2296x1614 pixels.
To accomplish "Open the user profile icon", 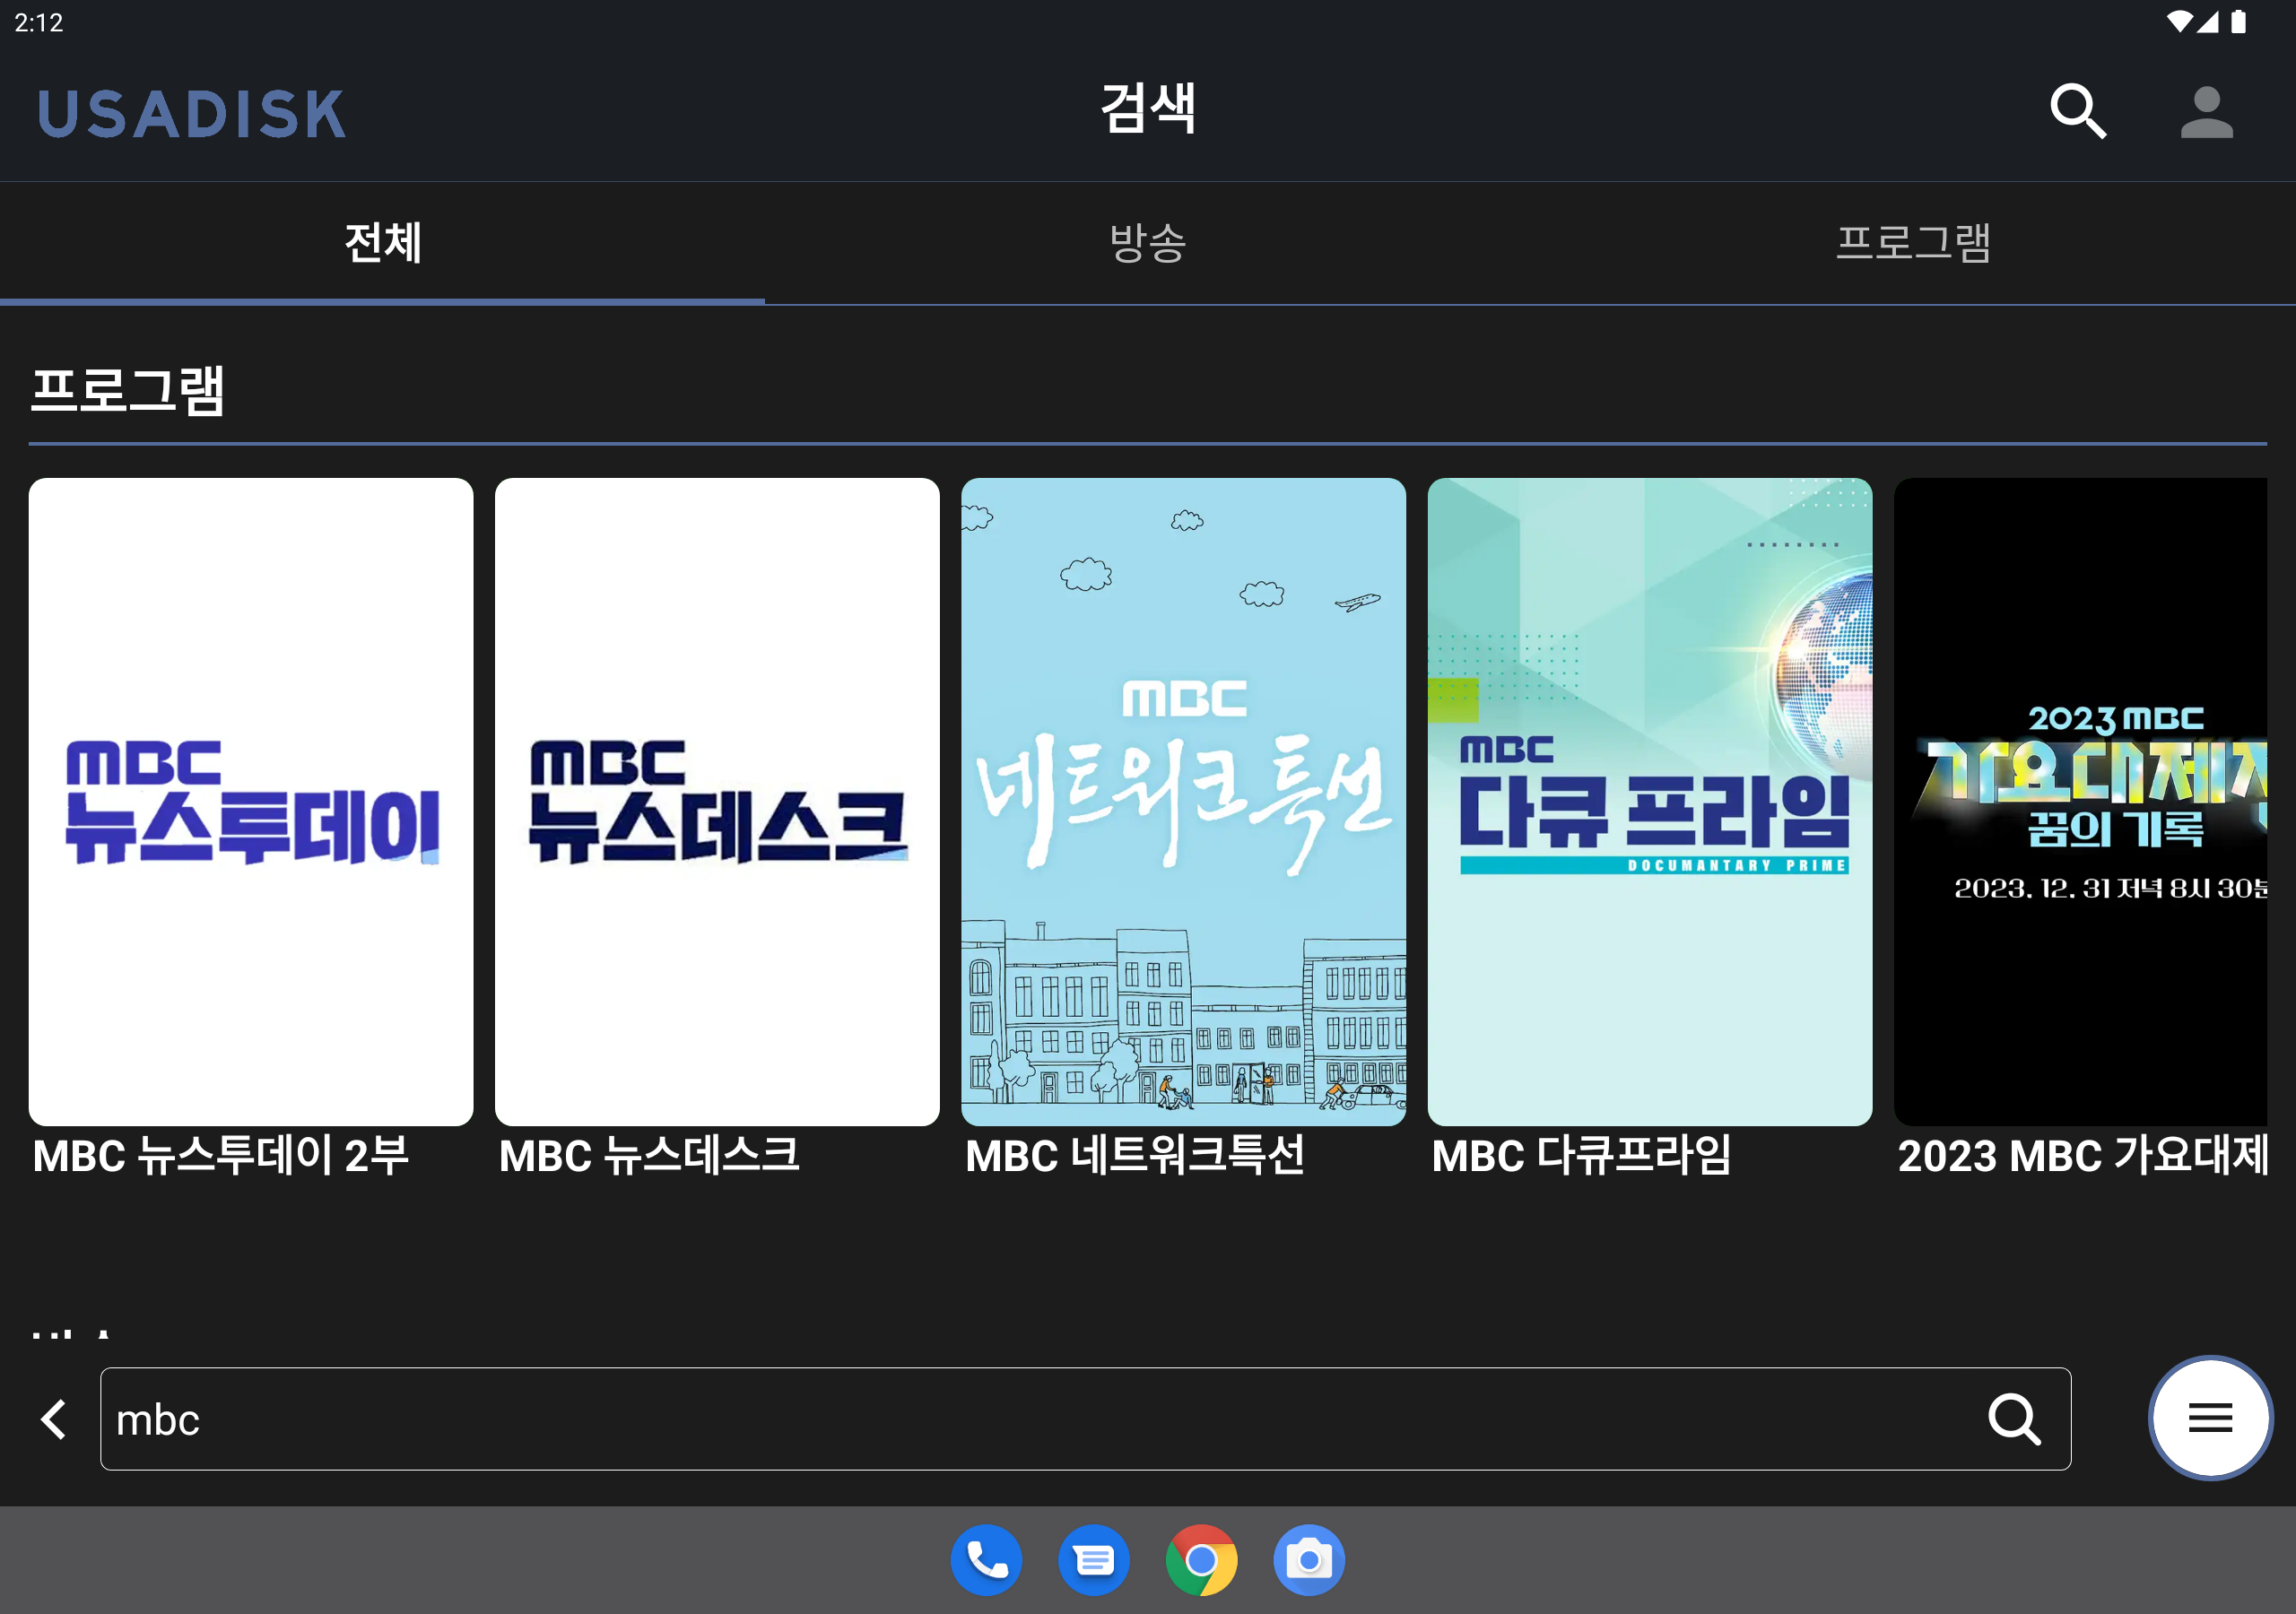I will 2206,111.
